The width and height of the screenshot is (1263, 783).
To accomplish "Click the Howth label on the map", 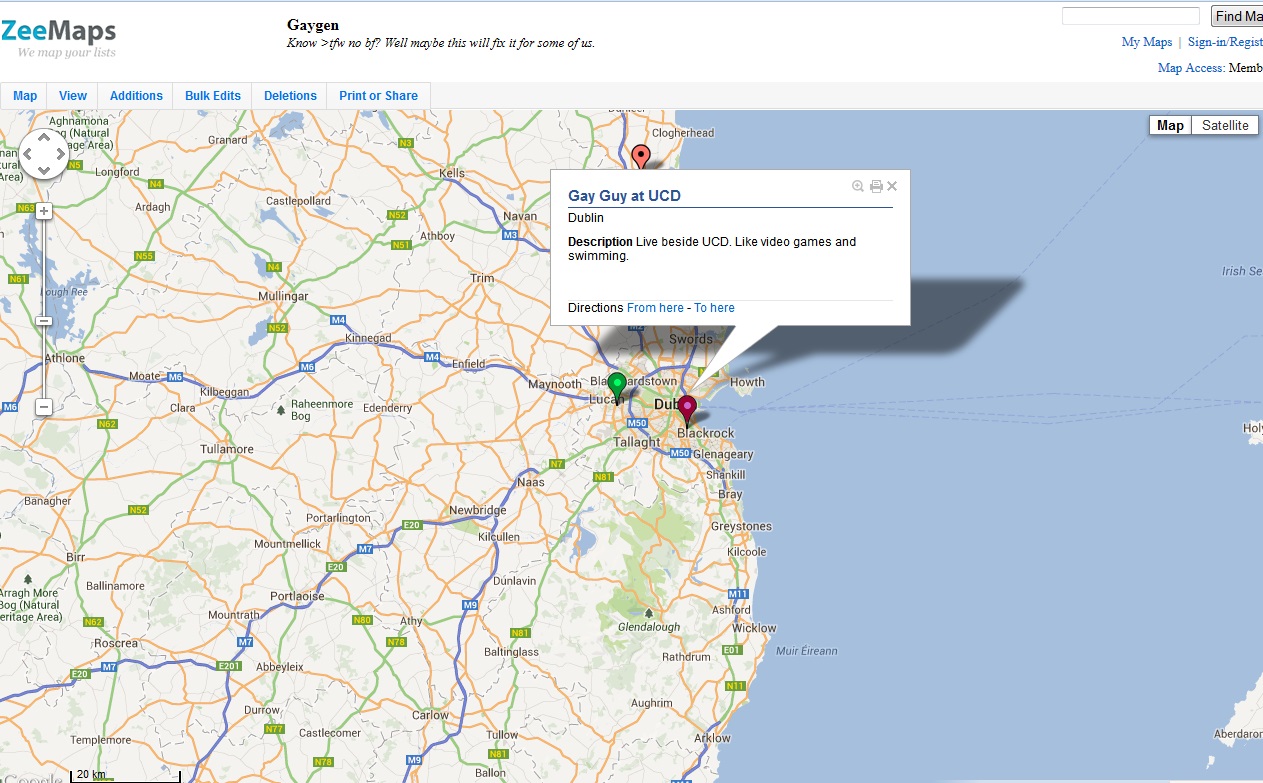I will coord(748,382).
